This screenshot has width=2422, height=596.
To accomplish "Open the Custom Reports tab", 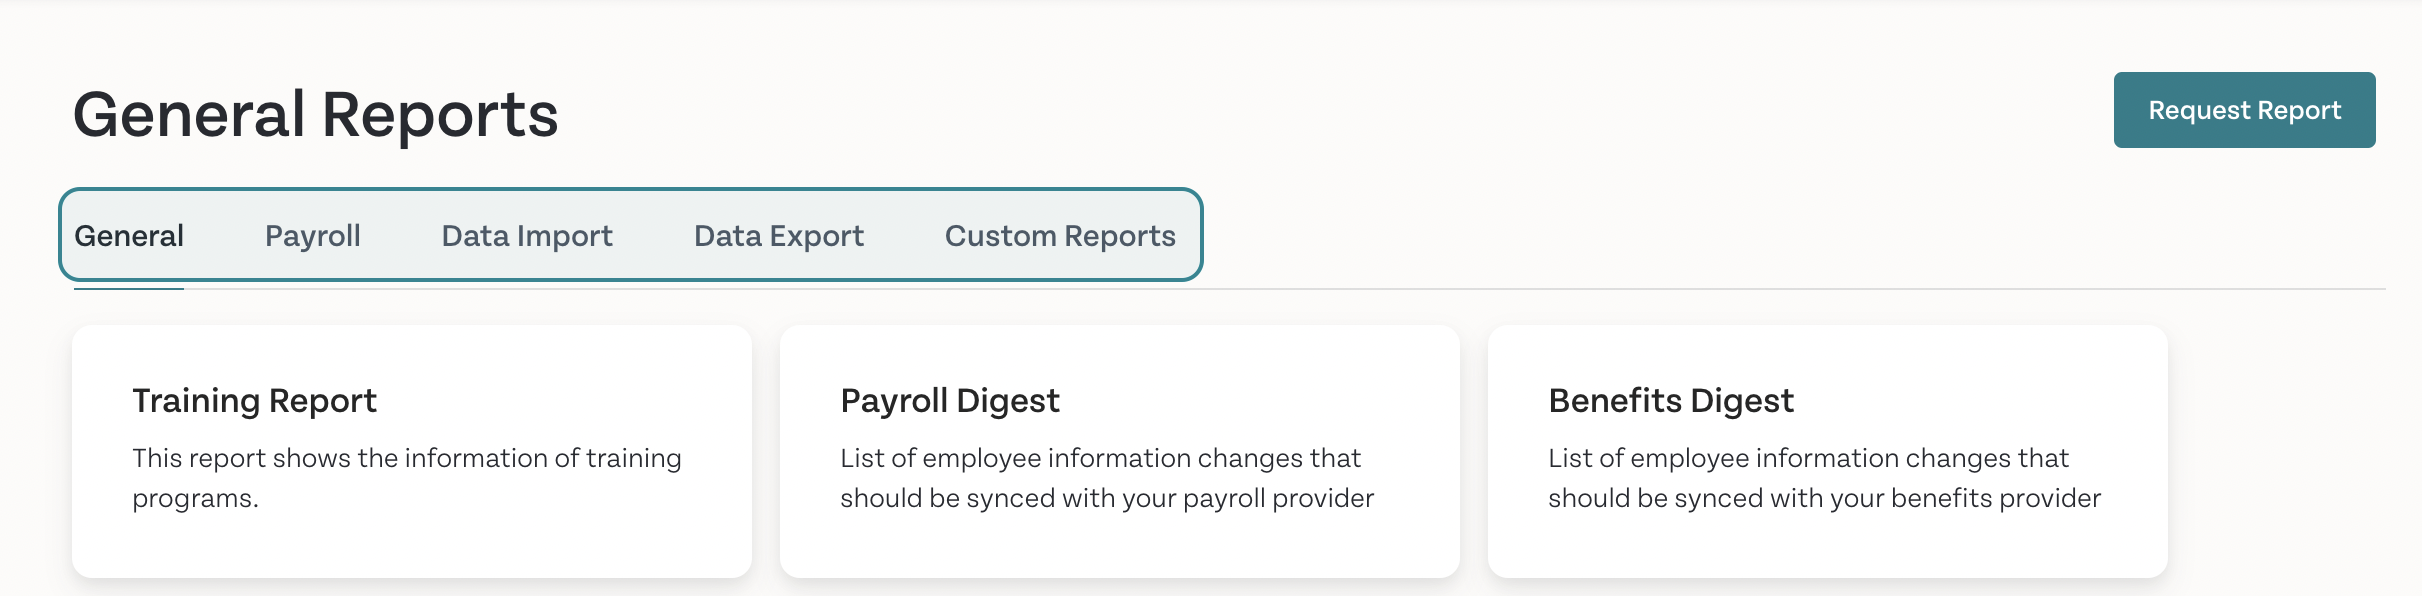I will click(1060, 236).
